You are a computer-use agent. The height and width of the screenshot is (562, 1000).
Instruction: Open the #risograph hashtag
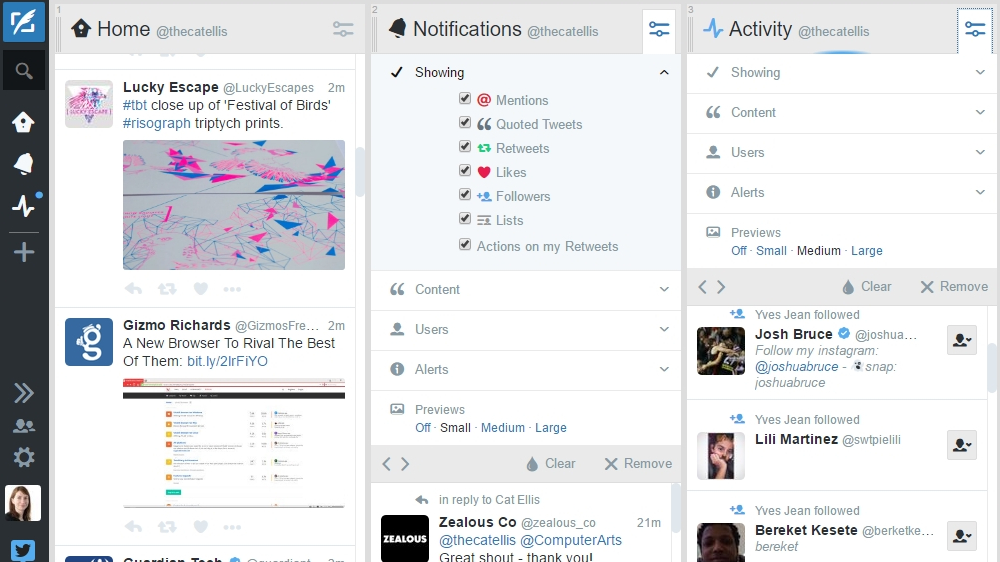point(157,123)
